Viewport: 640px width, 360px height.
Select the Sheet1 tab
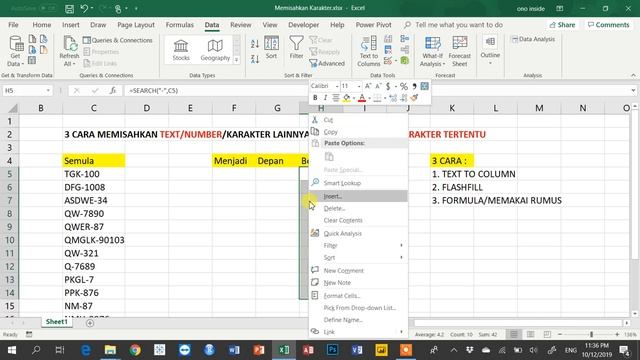(57, 322)
